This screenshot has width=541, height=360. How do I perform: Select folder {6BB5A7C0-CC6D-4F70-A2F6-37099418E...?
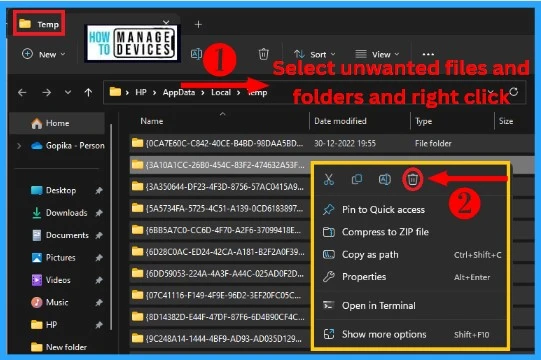[220, 230]
